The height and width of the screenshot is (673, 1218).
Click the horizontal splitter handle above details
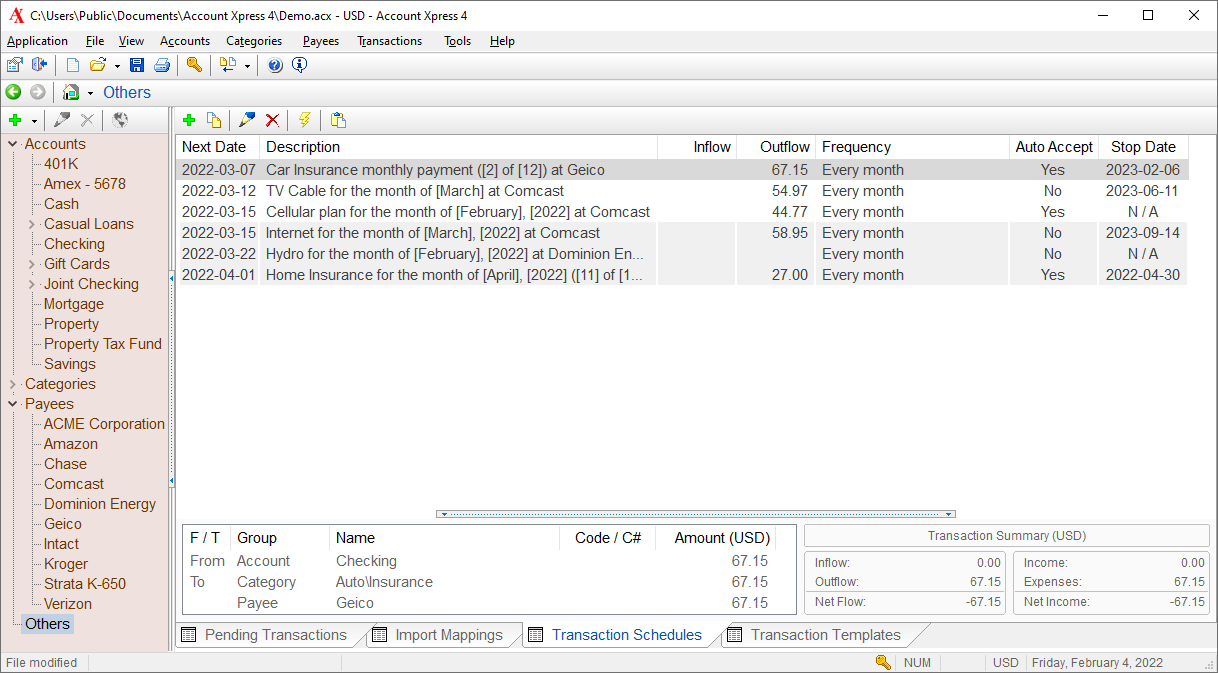pyautogui.click(x=696, y=514)
